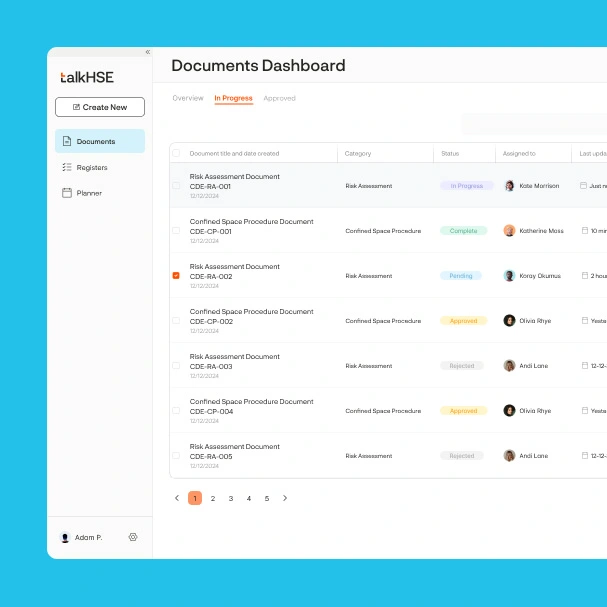Collapse the sidebar with double-chevron icon
Image resolution: width=607 pixels, height=607 pixels.
[147, 52]
